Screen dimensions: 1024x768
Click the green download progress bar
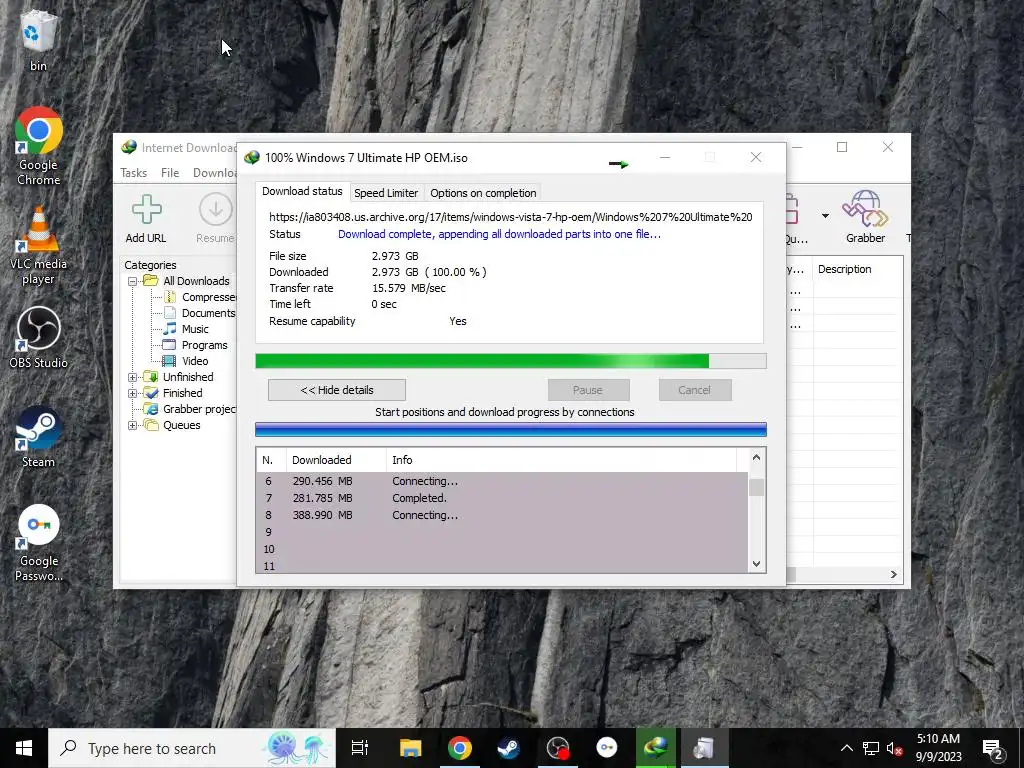coord(511,361)
